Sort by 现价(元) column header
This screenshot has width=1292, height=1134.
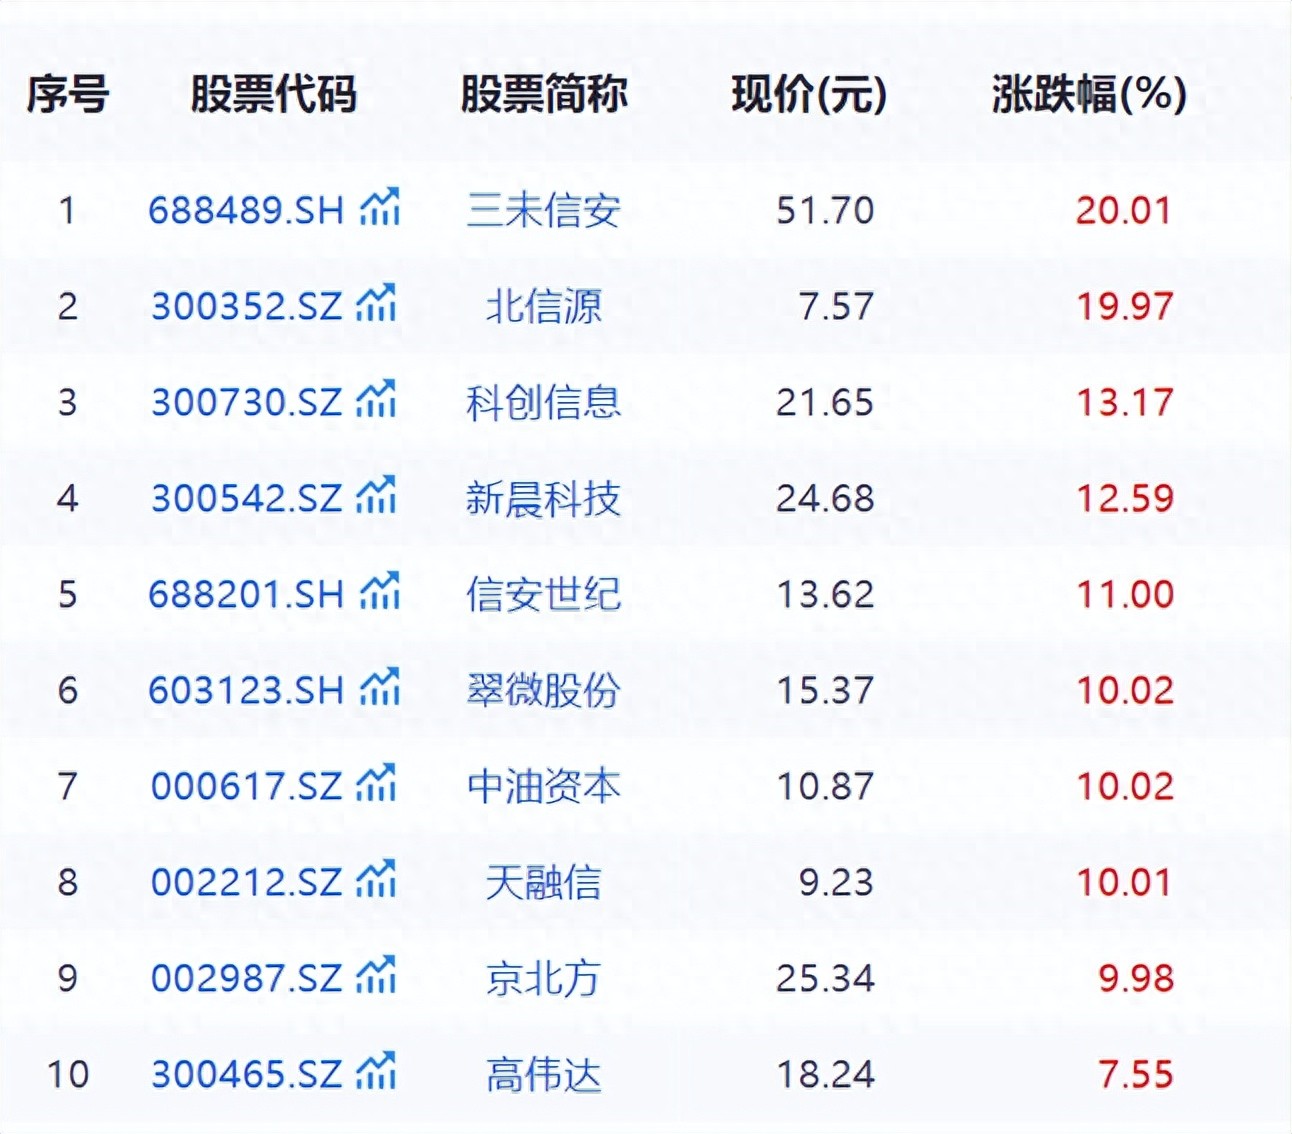tap(809, 95)
